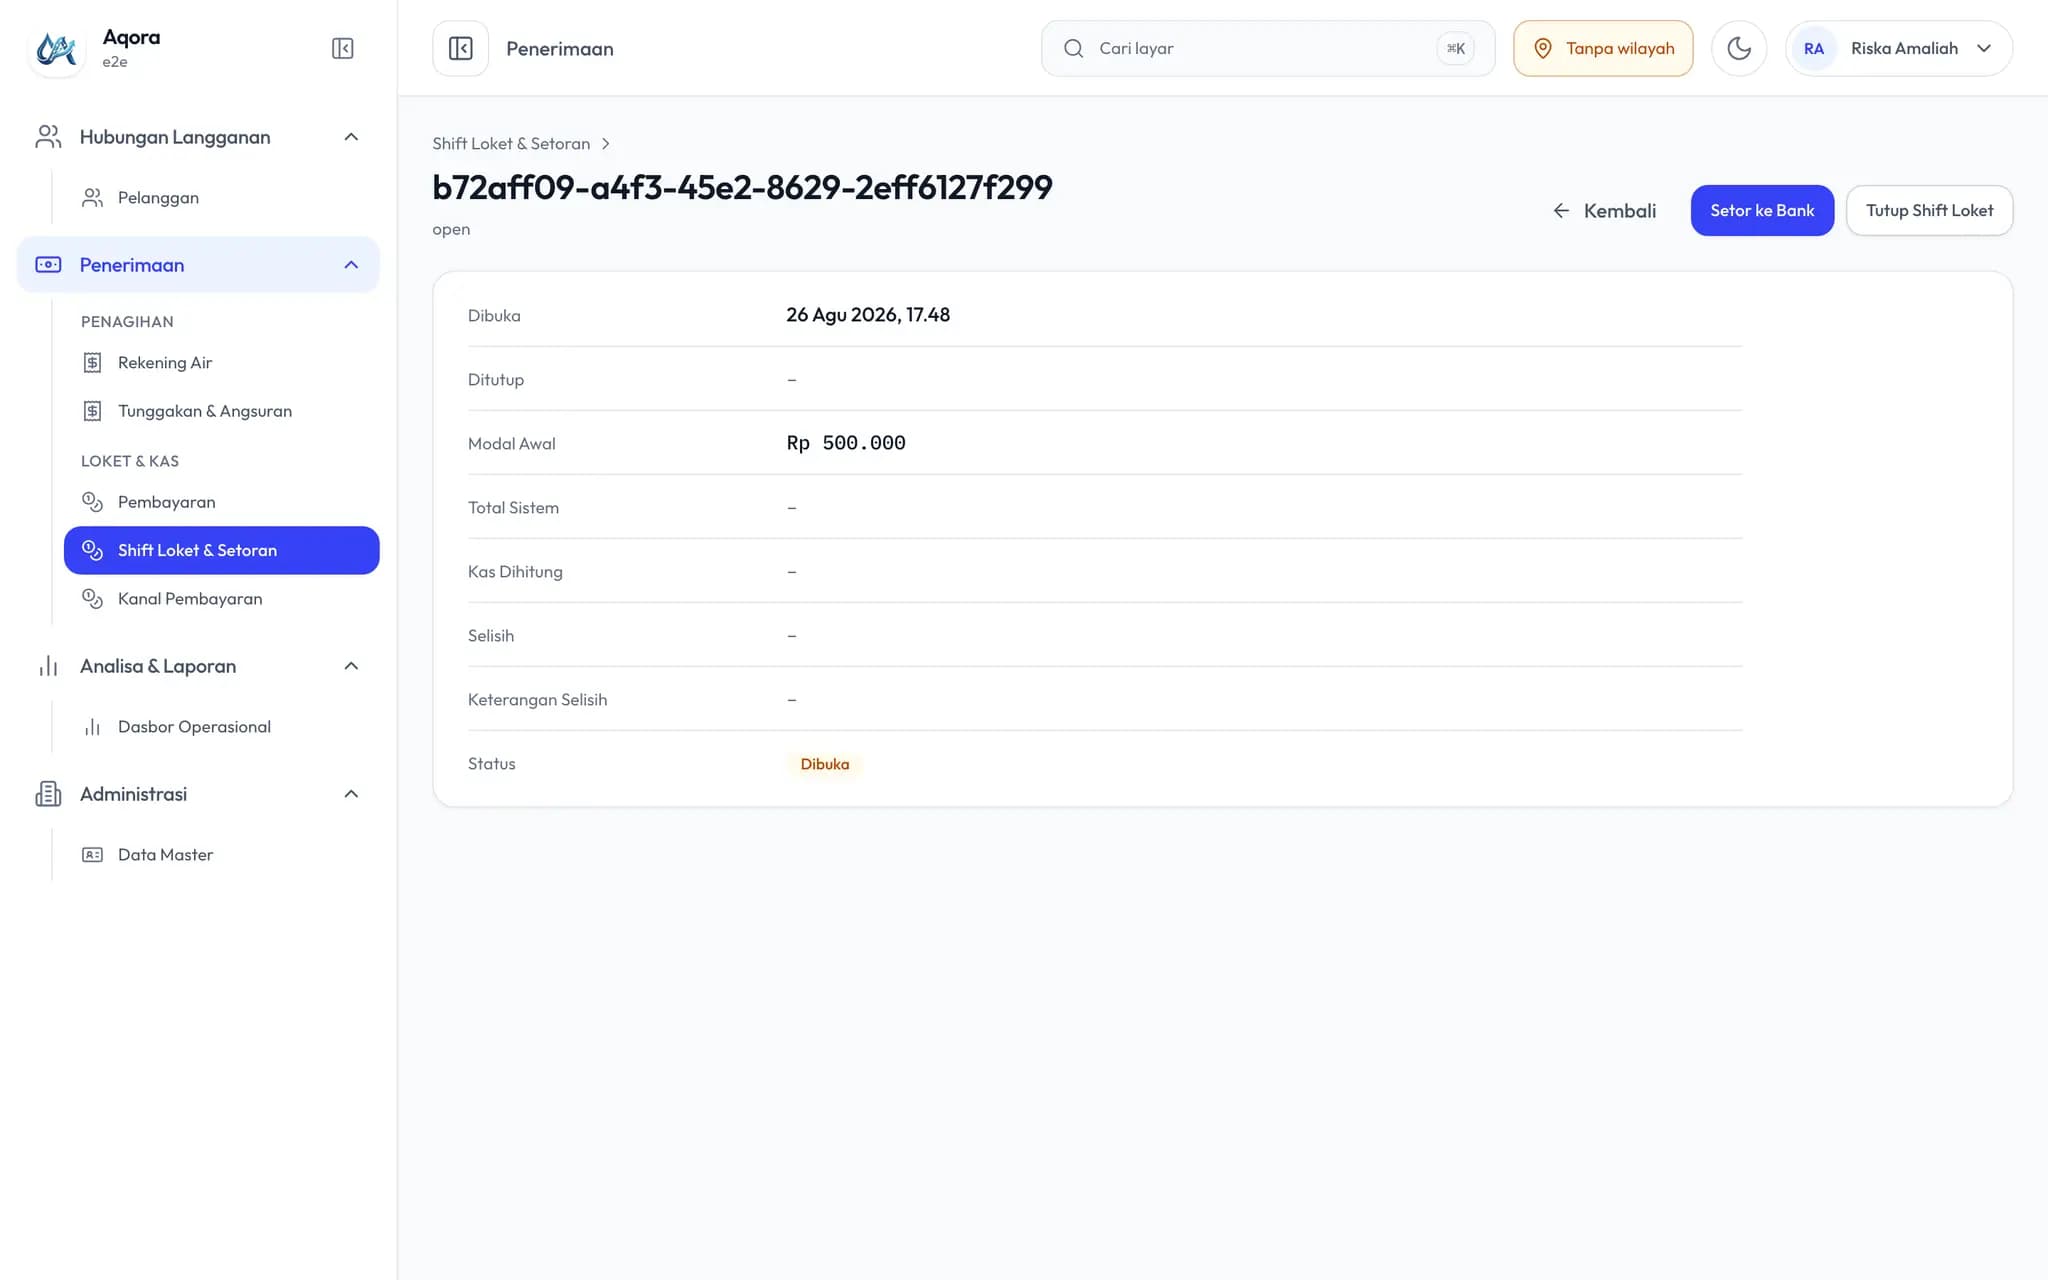Click the Rekening Air receipt icon

(92, 363)
